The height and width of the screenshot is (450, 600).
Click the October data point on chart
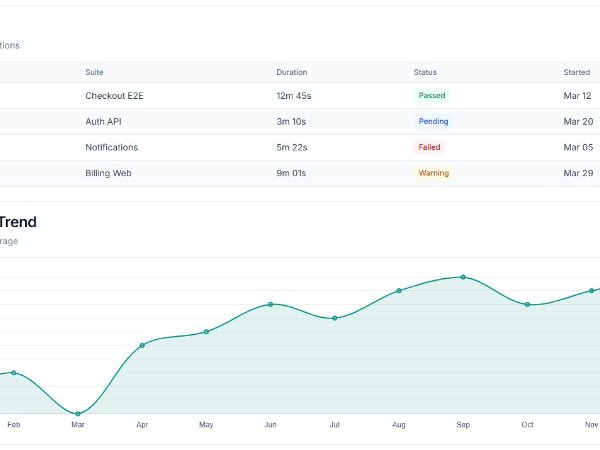(527, 304)
